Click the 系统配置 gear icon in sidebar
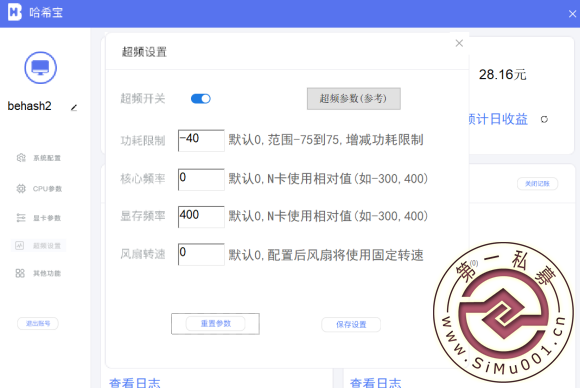 pos(21,158)
